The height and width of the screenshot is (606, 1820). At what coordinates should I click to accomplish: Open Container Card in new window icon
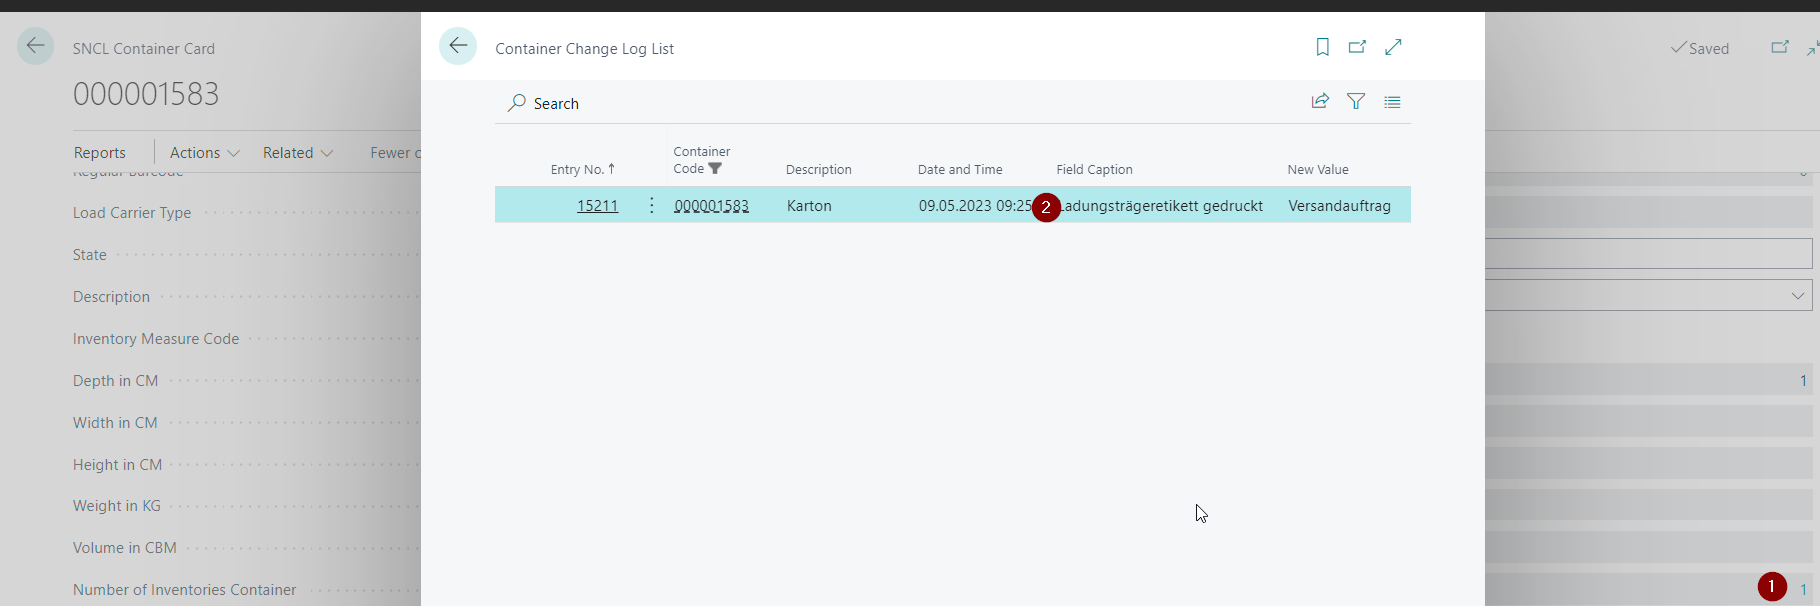[1780, 47]
